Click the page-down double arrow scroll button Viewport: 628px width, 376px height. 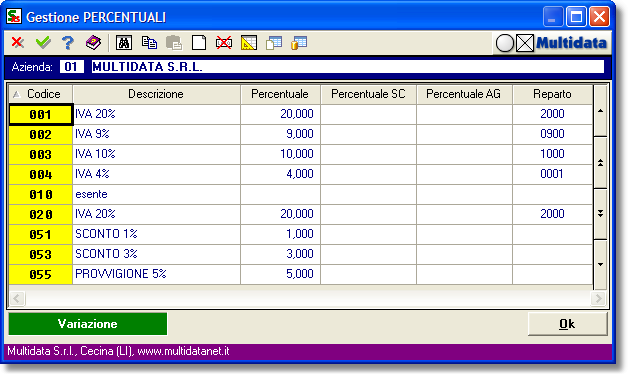(x=600, y=213)
